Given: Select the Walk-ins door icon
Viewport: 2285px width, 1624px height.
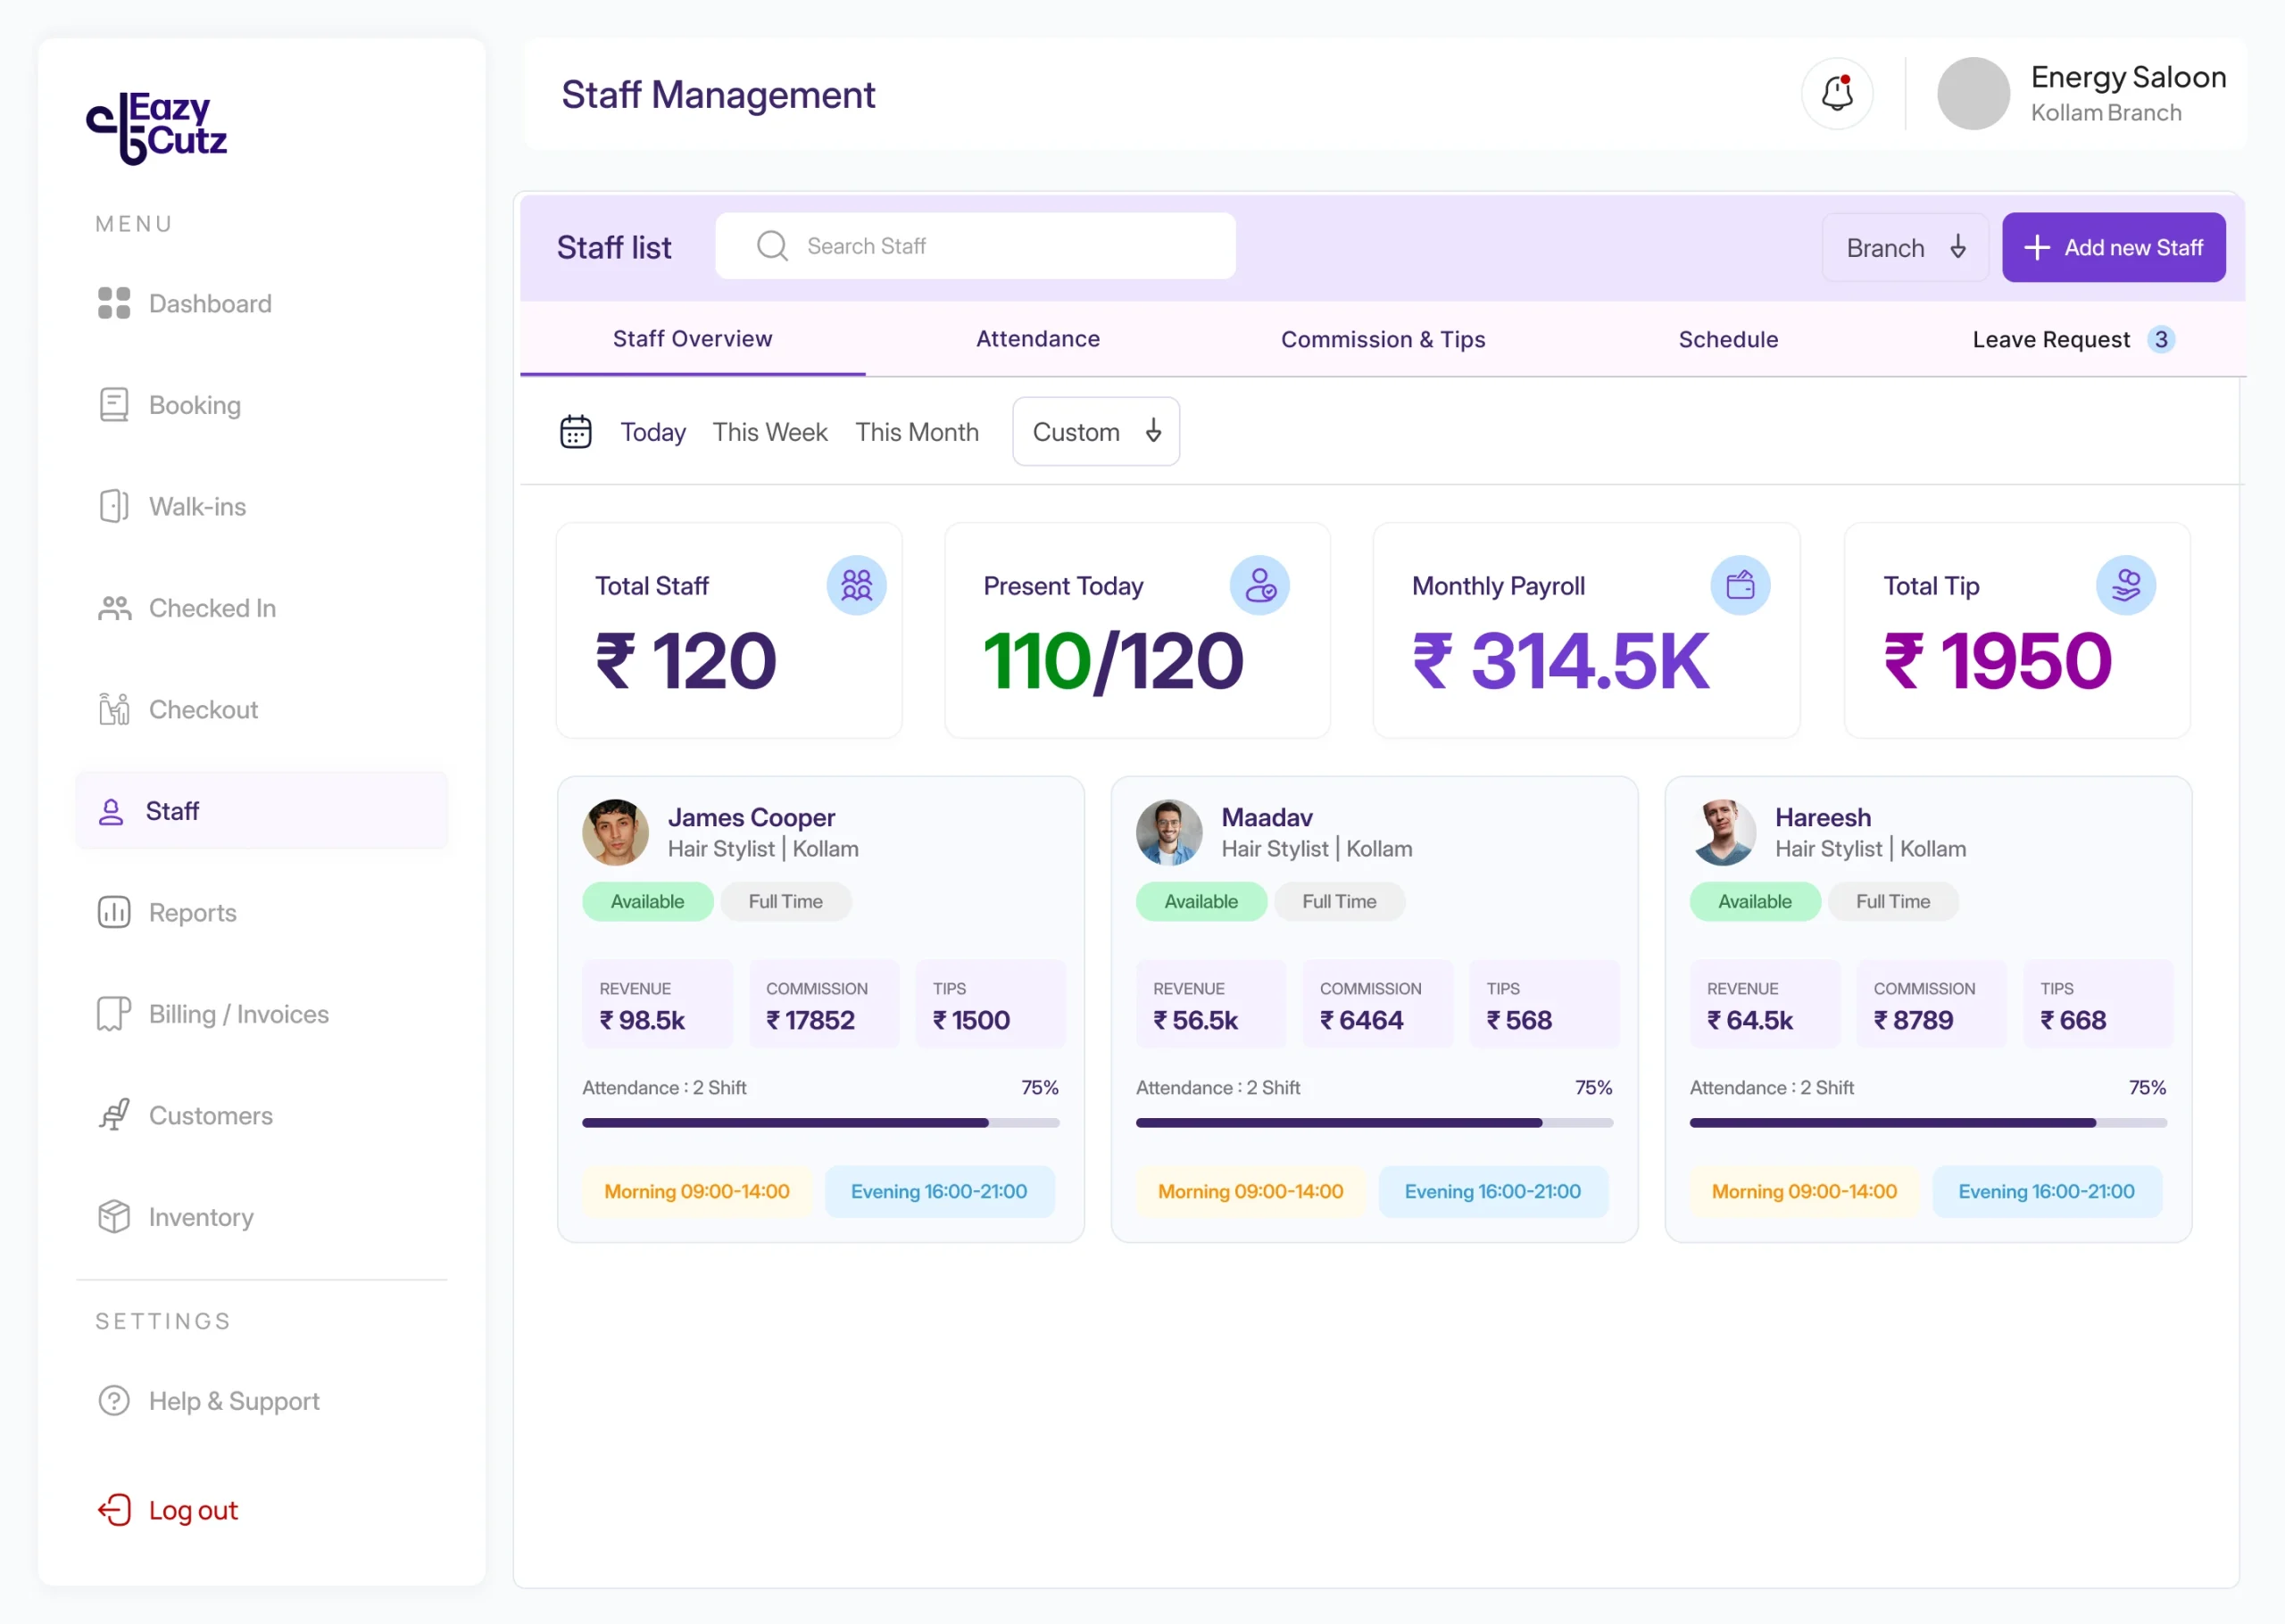Looking at the screenshot, I should pyautogui.click(x=114, y=506).
